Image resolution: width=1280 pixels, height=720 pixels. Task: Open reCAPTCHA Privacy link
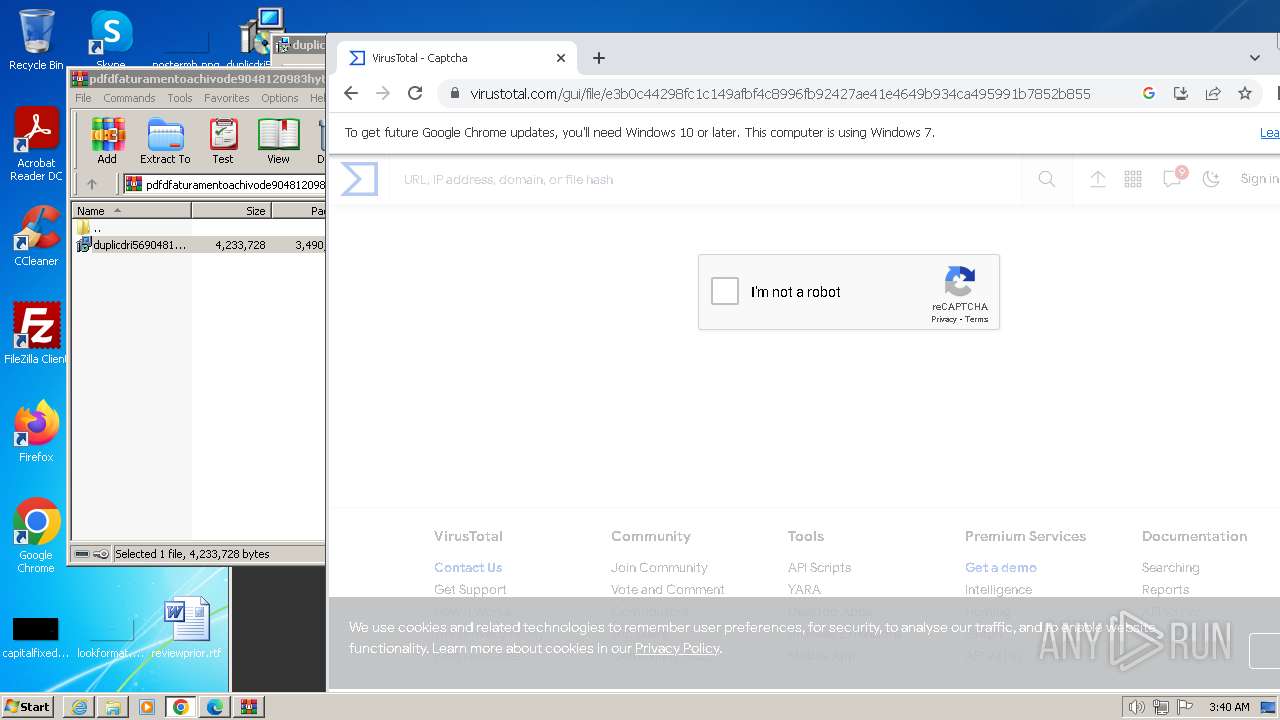944,319
